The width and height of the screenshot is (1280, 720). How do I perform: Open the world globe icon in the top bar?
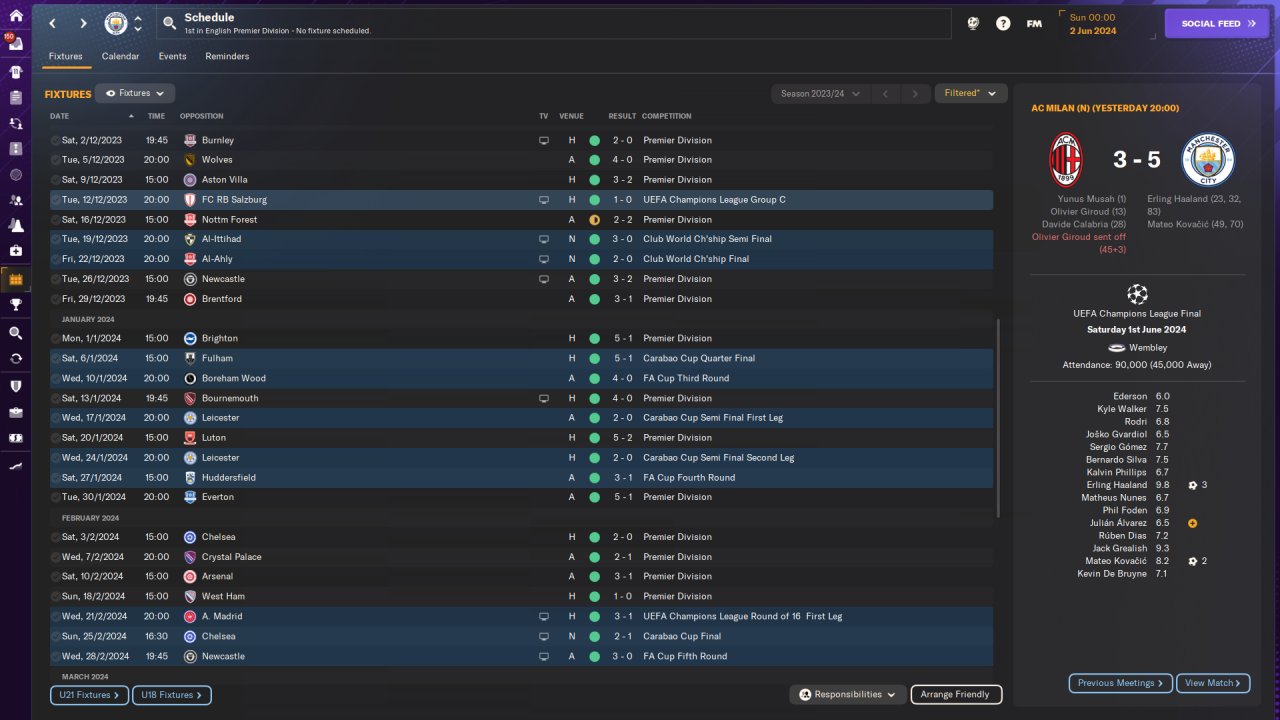[x=973, y=23]
